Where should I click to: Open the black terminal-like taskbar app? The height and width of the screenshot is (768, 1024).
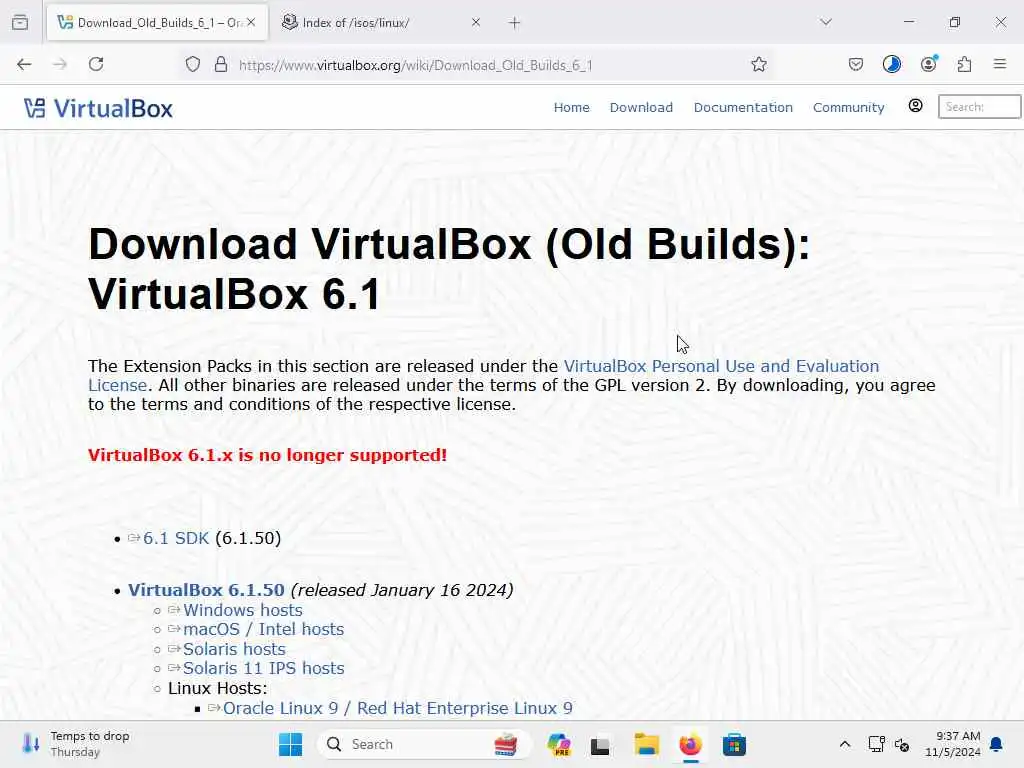tap(600, 745)
